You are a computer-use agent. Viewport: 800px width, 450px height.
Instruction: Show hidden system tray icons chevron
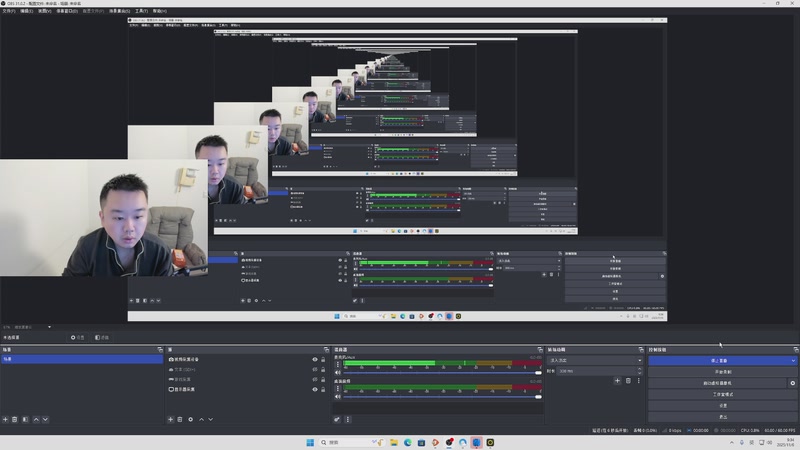tap(731, 442)
